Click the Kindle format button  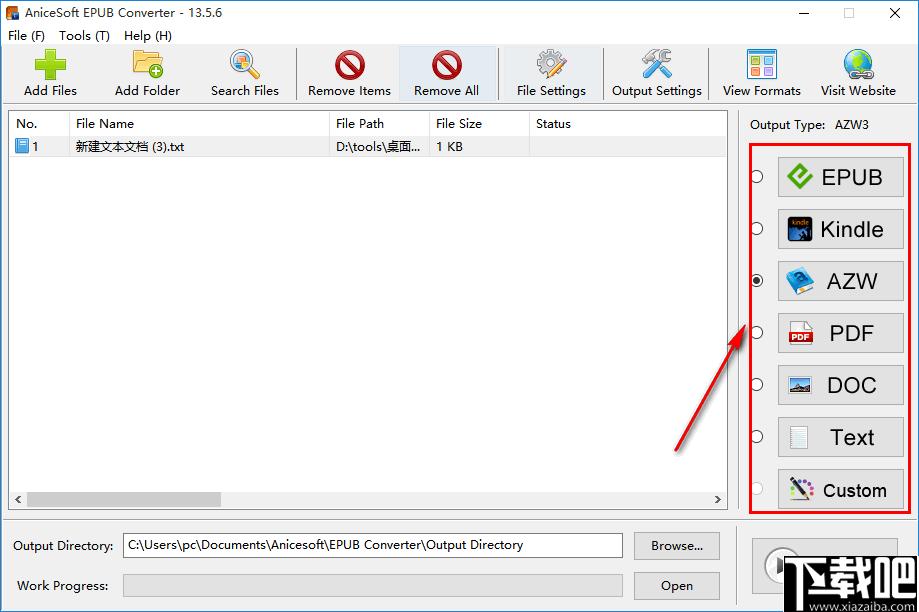[840, 229]
